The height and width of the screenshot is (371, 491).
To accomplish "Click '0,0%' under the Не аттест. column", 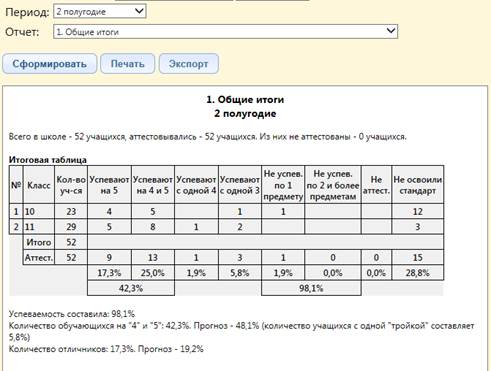I will tap(376, 273).
